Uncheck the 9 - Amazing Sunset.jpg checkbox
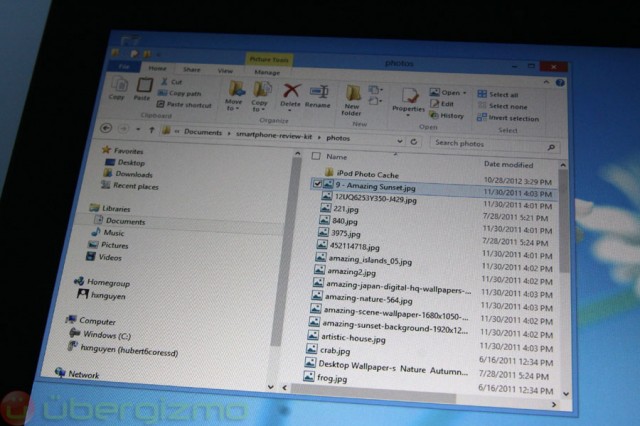Viewport: 640px width, 426px height. point(317,184)
